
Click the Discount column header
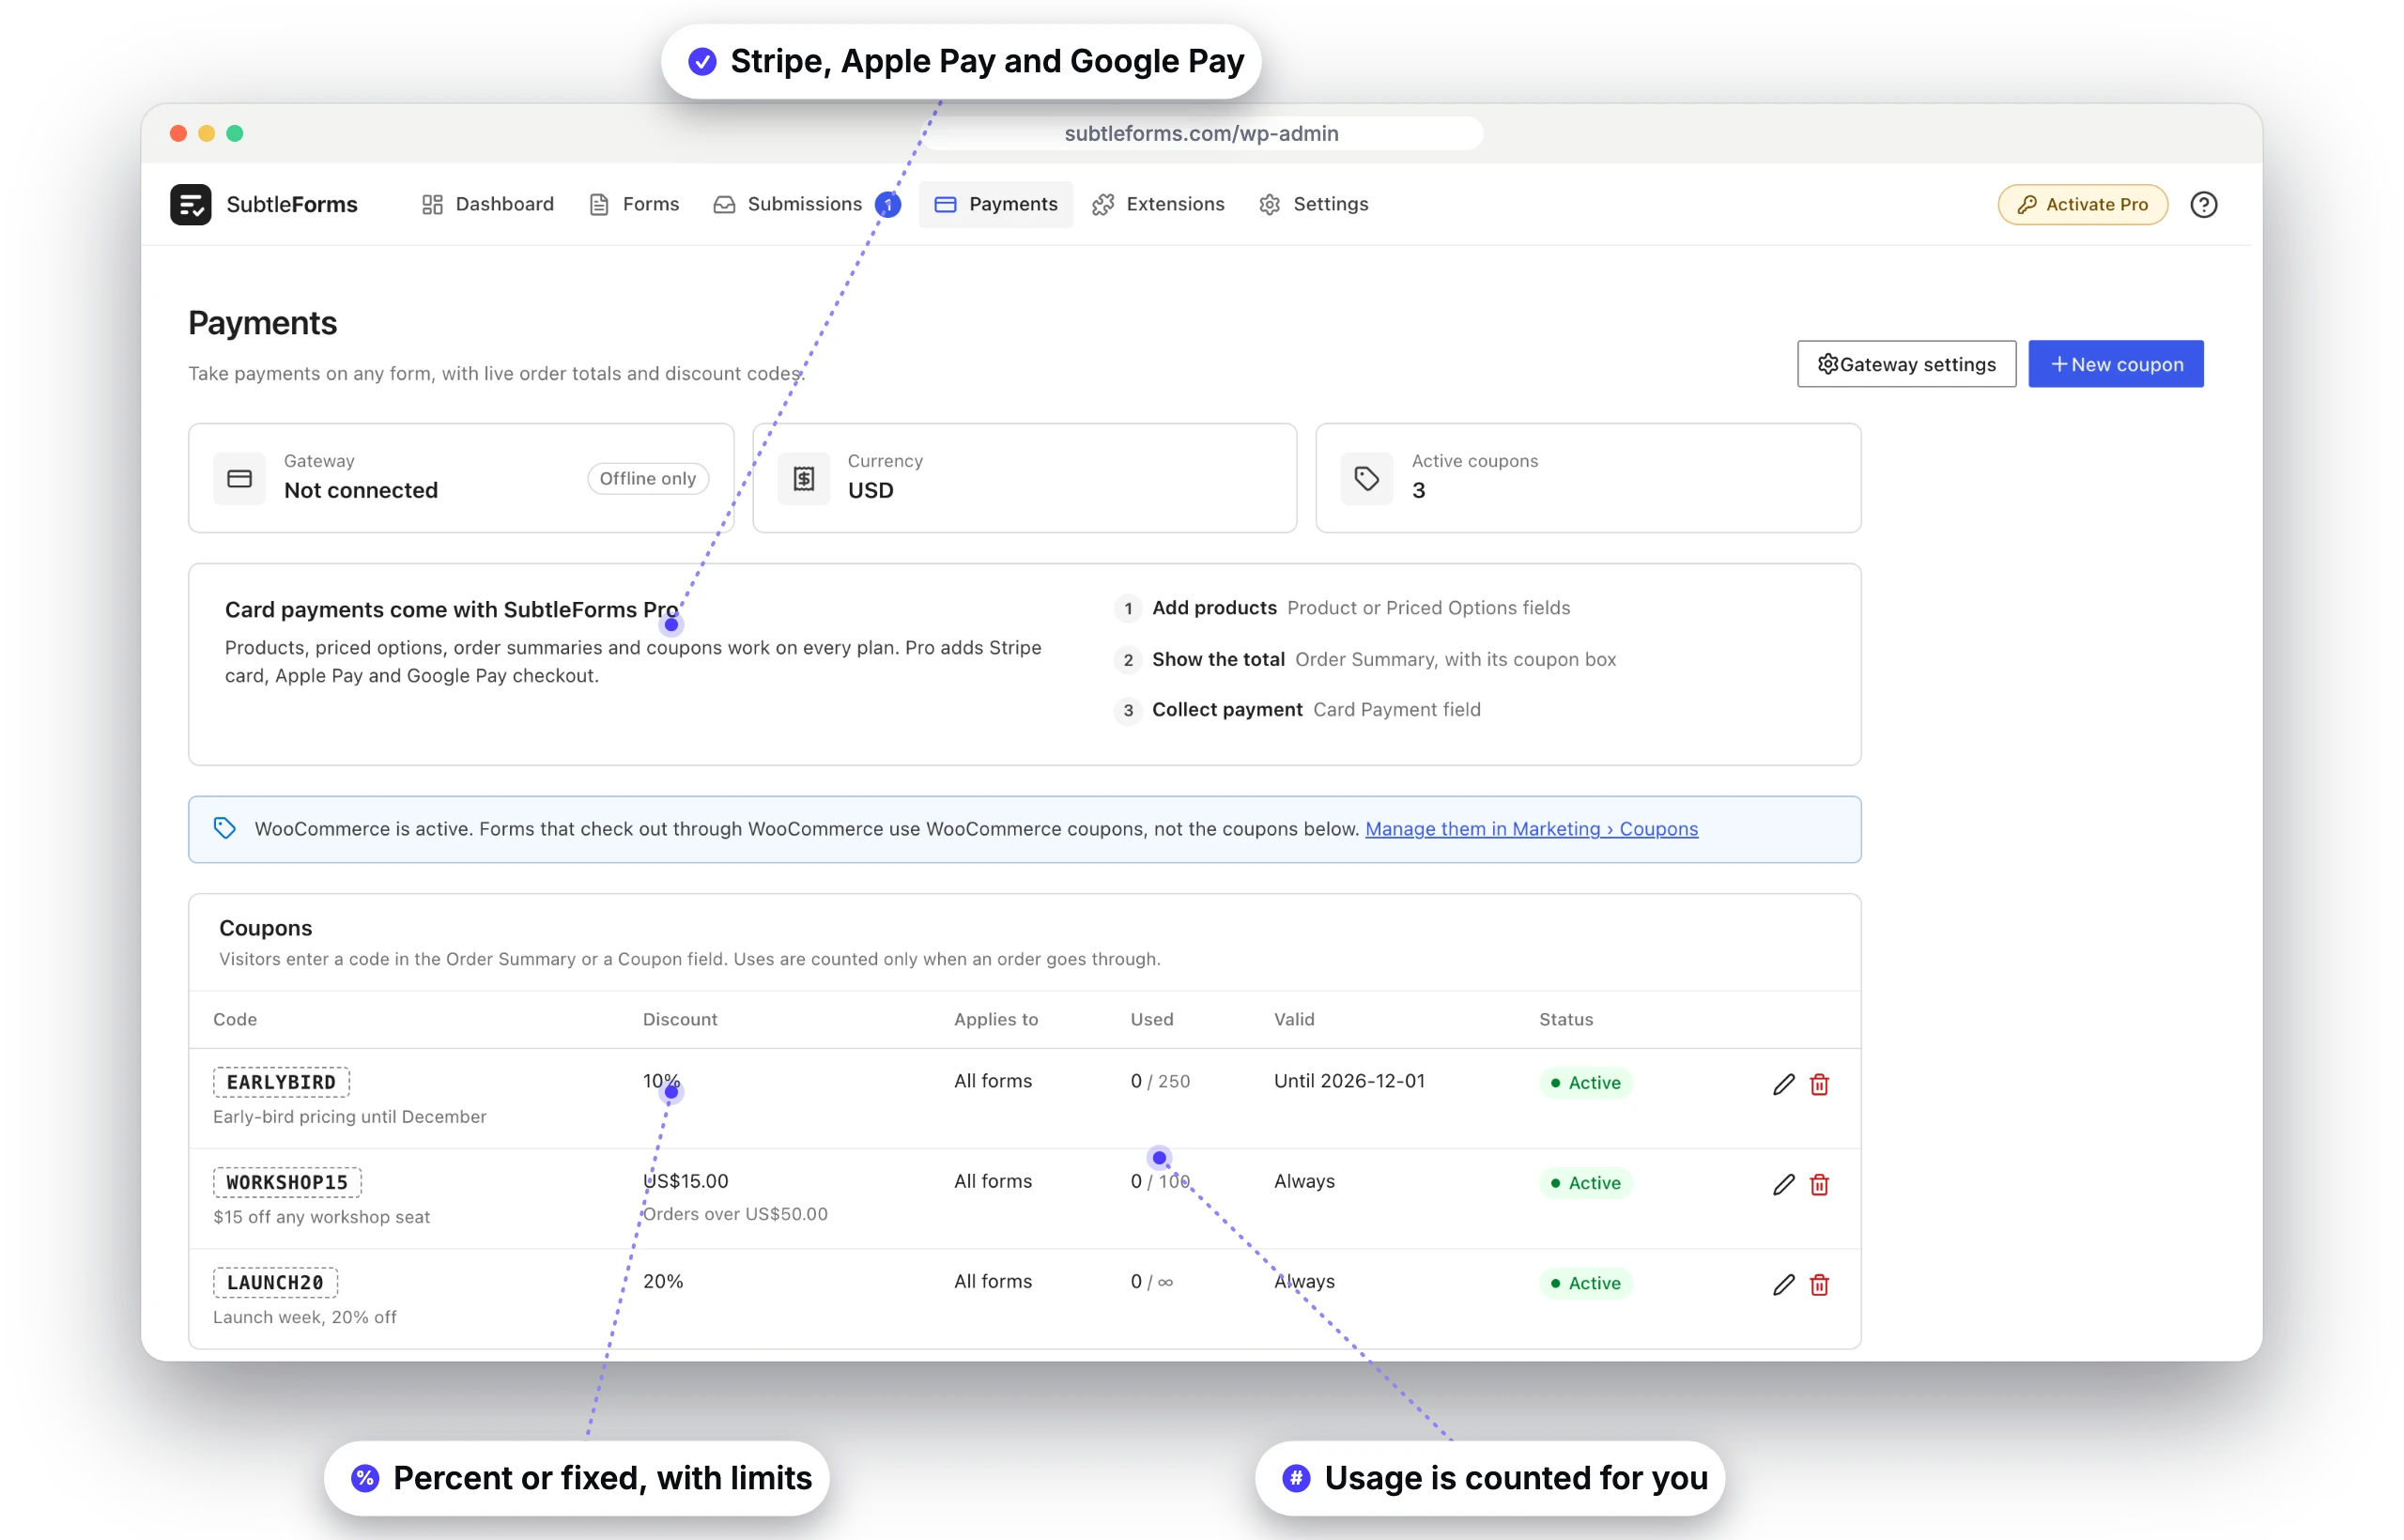(x=679, y=1018)
